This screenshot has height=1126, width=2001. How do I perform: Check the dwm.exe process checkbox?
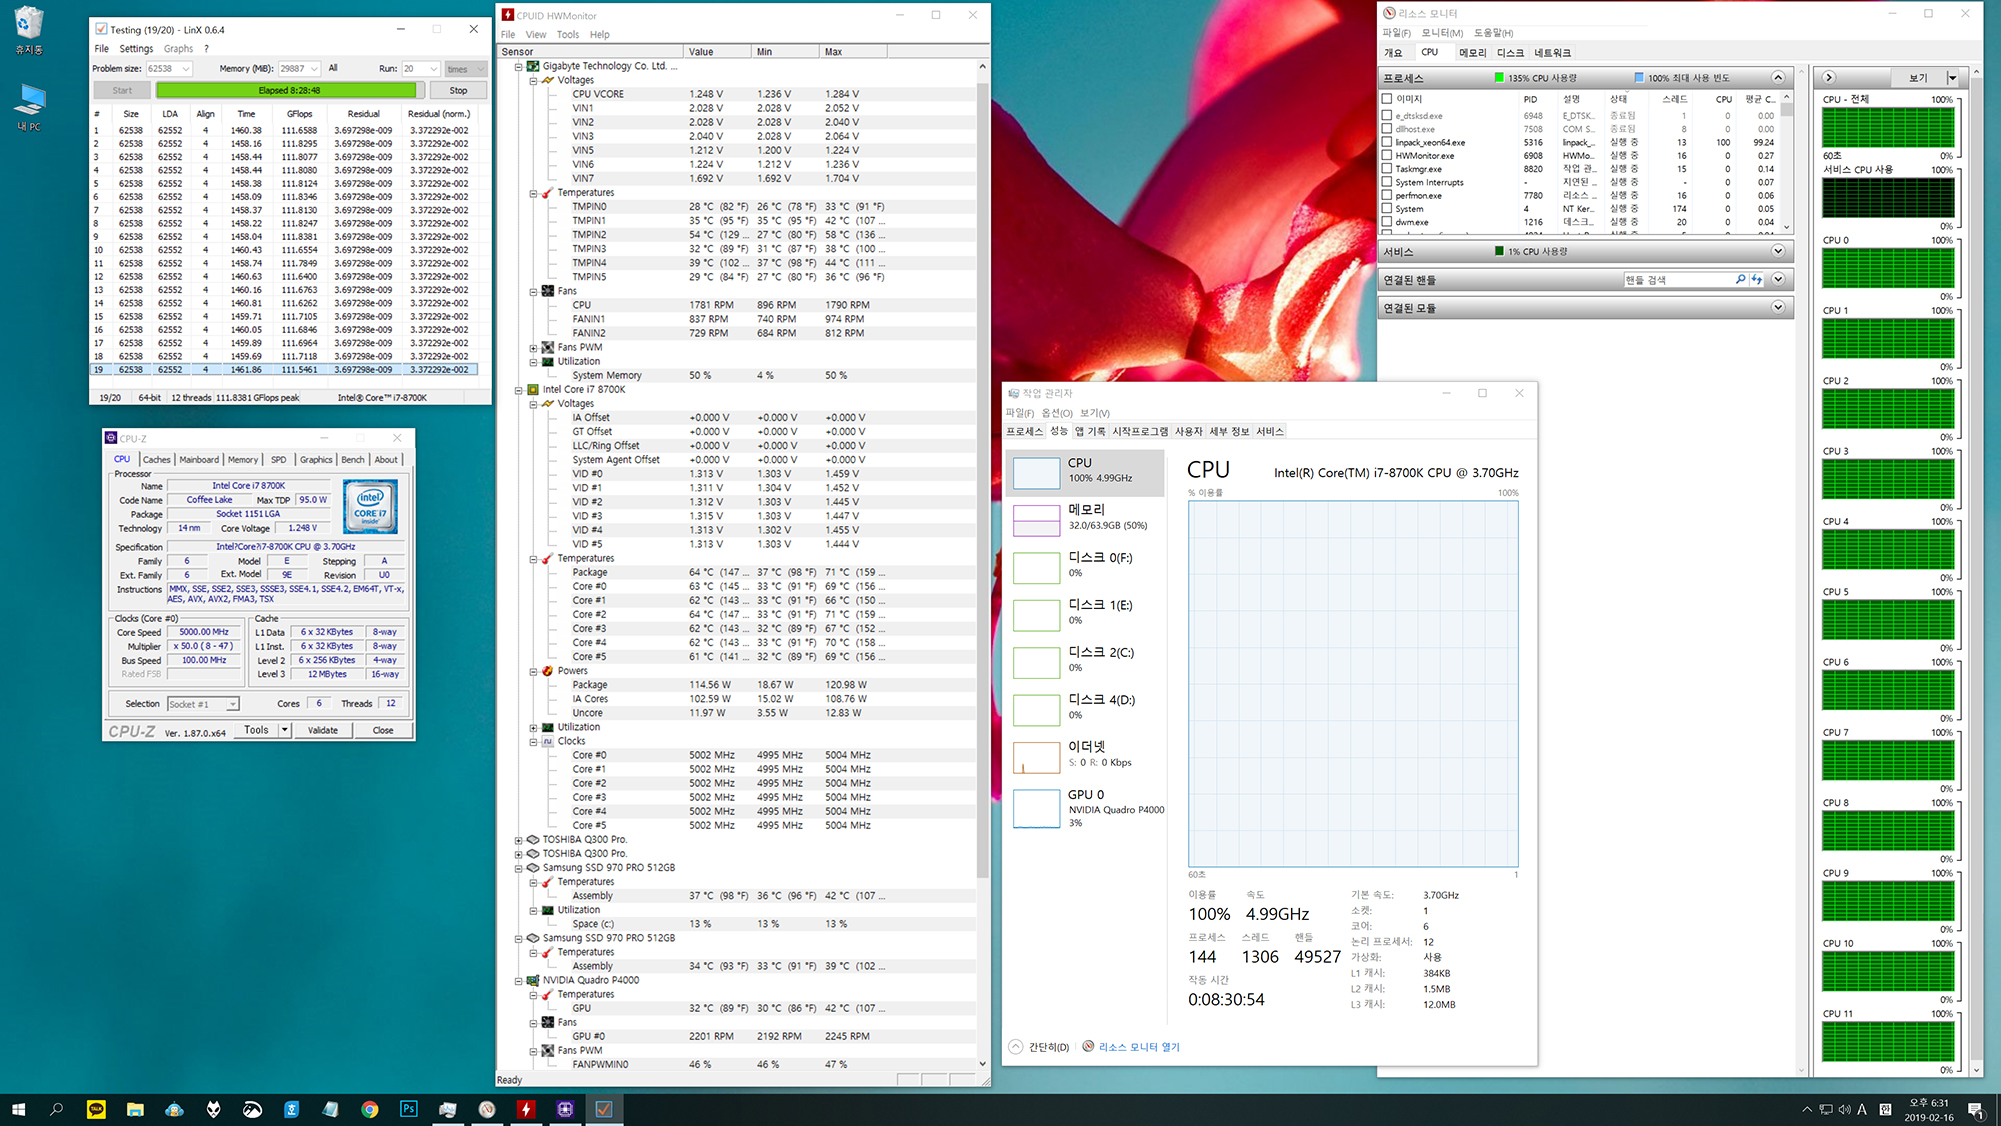(1387, 222)
